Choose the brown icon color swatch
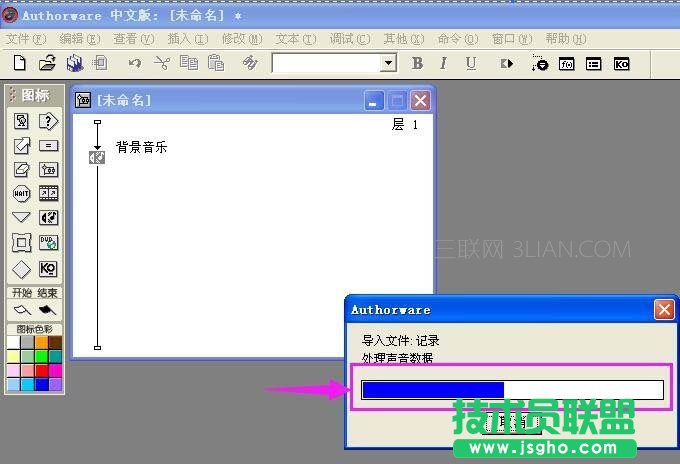 click(x=56, y=342)
